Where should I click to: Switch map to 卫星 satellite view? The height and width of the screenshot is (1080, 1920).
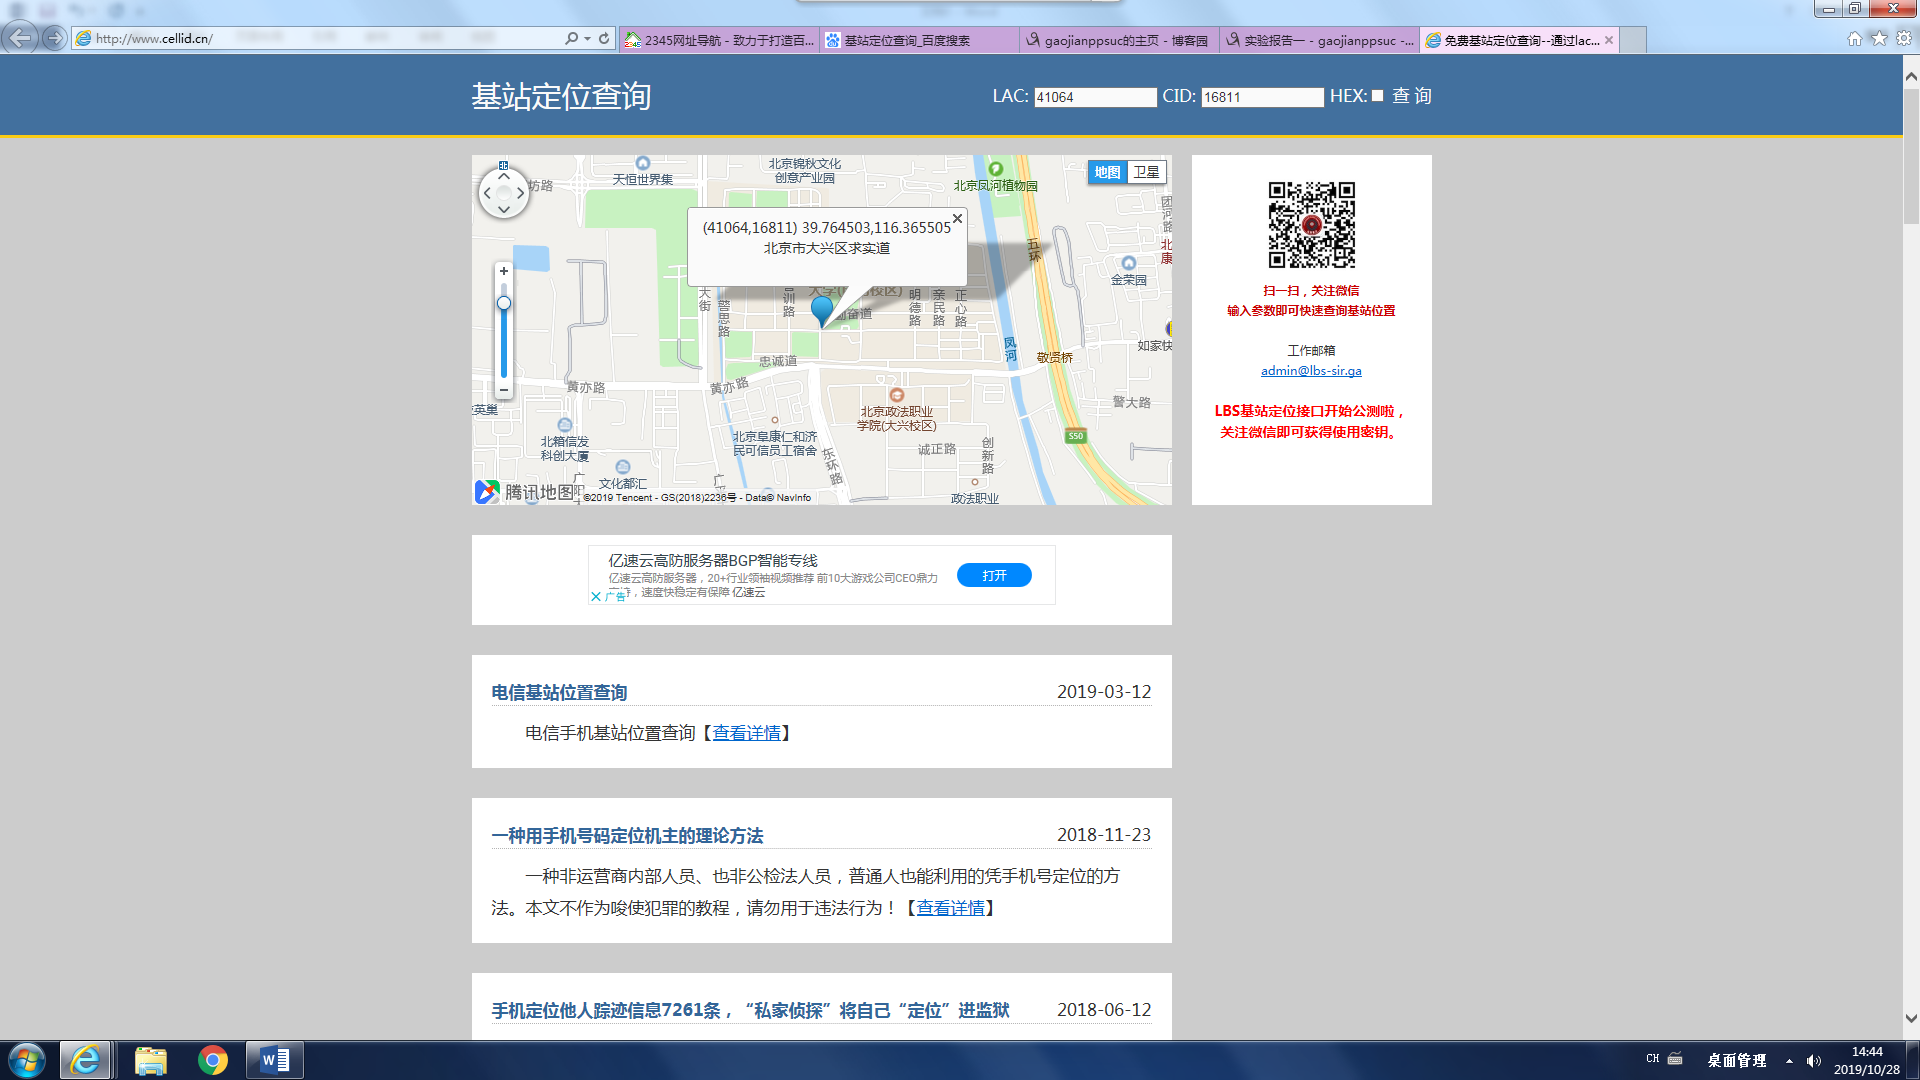click(1146, 172)
